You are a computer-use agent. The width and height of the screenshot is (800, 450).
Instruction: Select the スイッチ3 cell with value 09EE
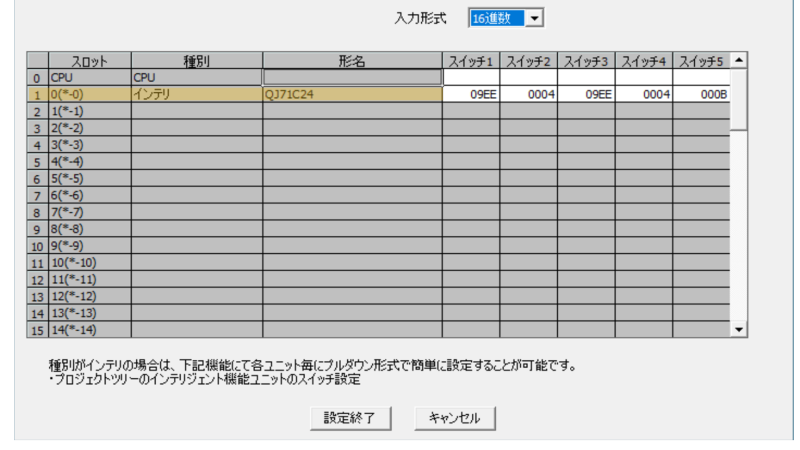click(x=586, y=94)
